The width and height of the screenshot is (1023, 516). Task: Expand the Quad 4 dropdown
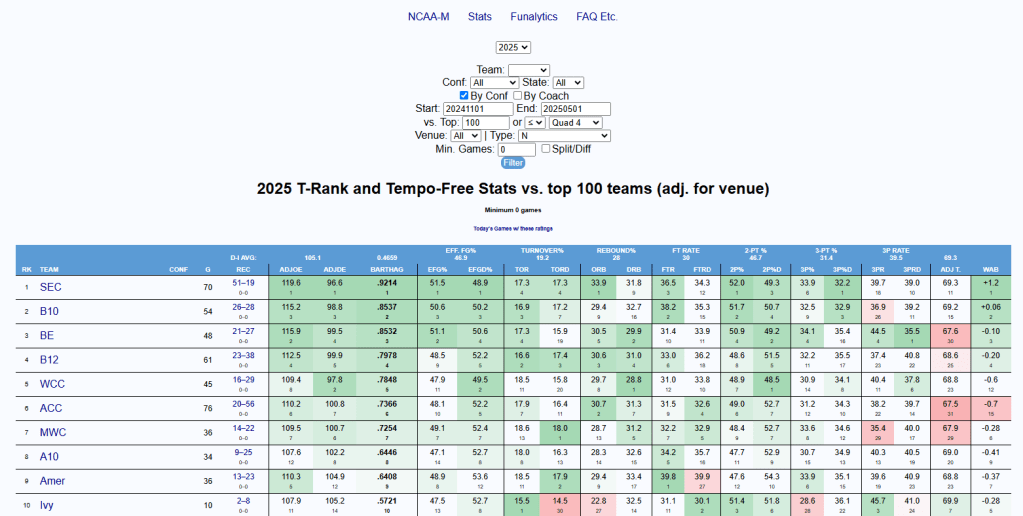click(575, 122)
